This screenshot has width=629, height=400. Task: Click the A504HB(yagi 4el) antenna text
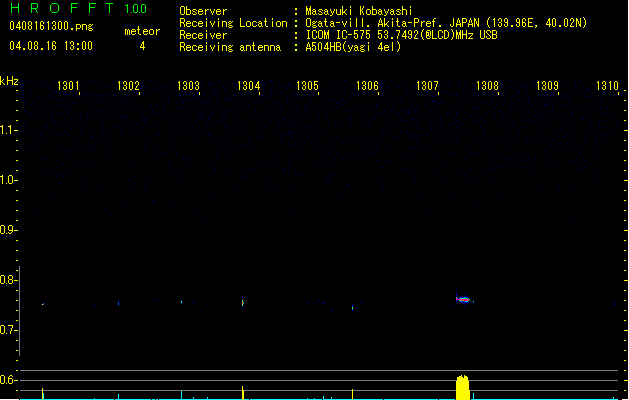pyautogui.click(x=353, y=47)
